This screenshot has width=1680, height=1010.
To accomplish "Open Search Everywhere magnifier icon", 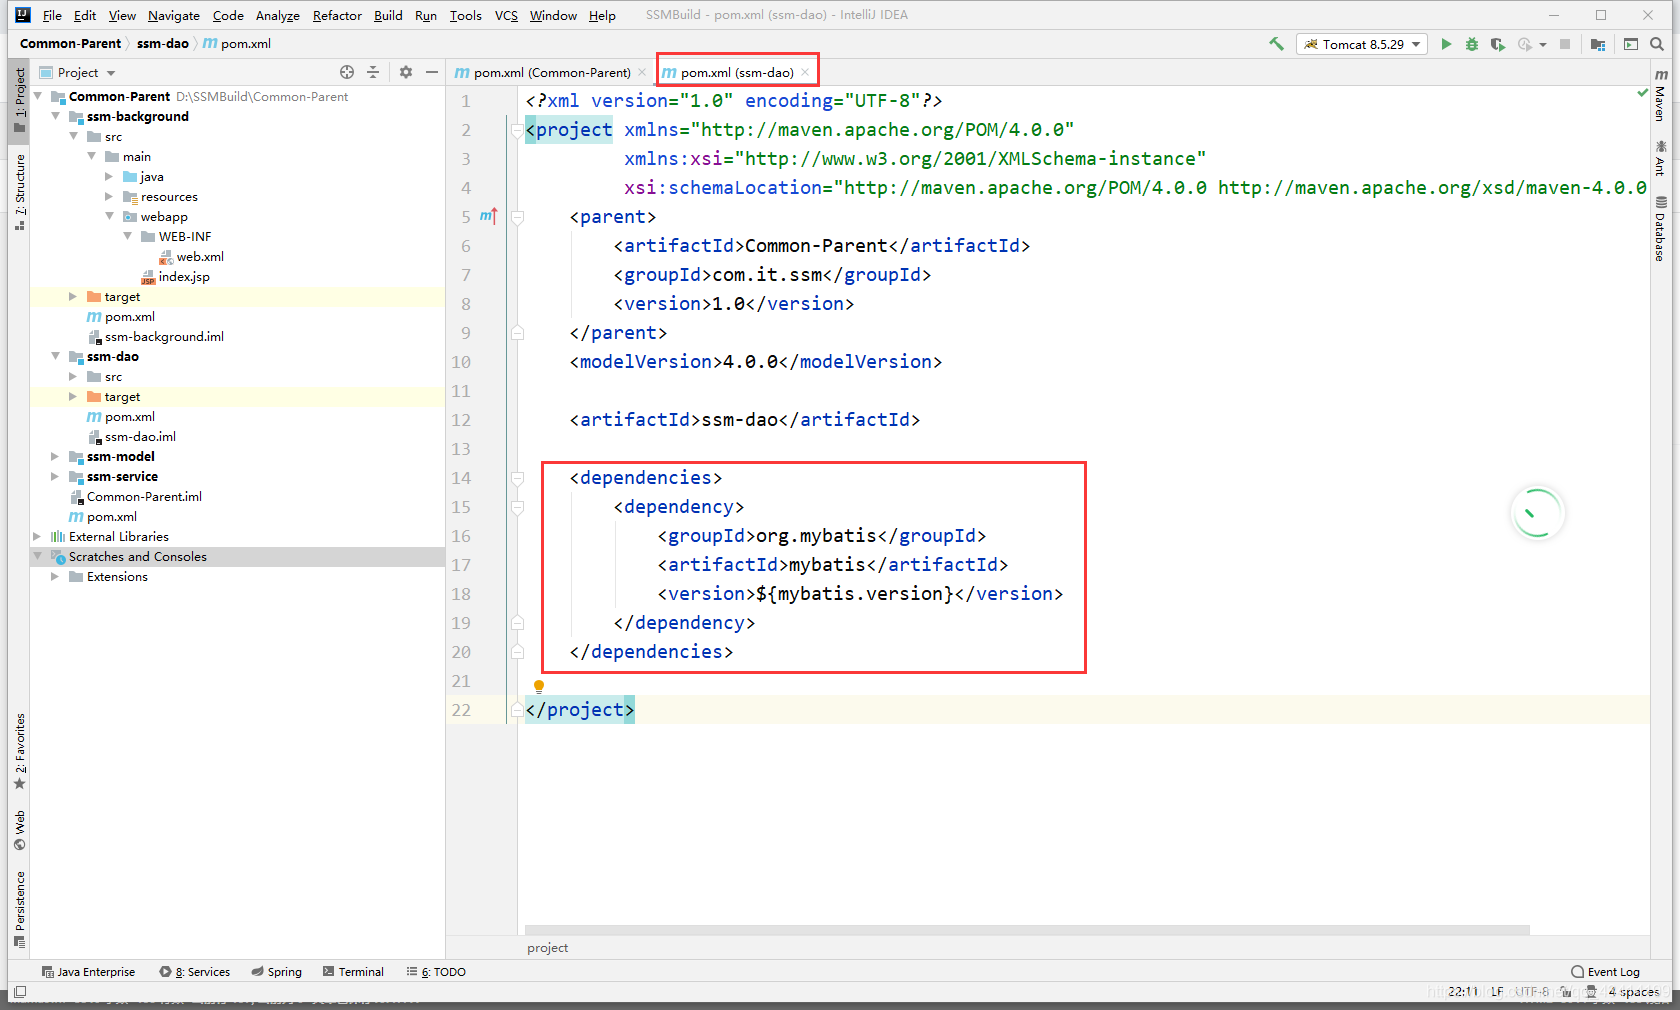I will pyautogui.click(x=1657, y=44).
